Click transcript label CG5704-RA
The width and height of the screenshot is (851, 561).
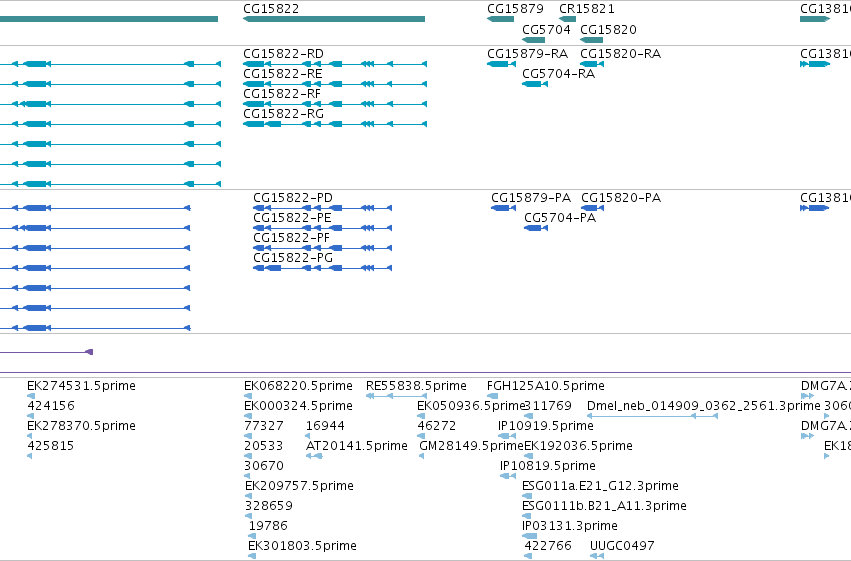pyautogui.click(x=558, y=74)
